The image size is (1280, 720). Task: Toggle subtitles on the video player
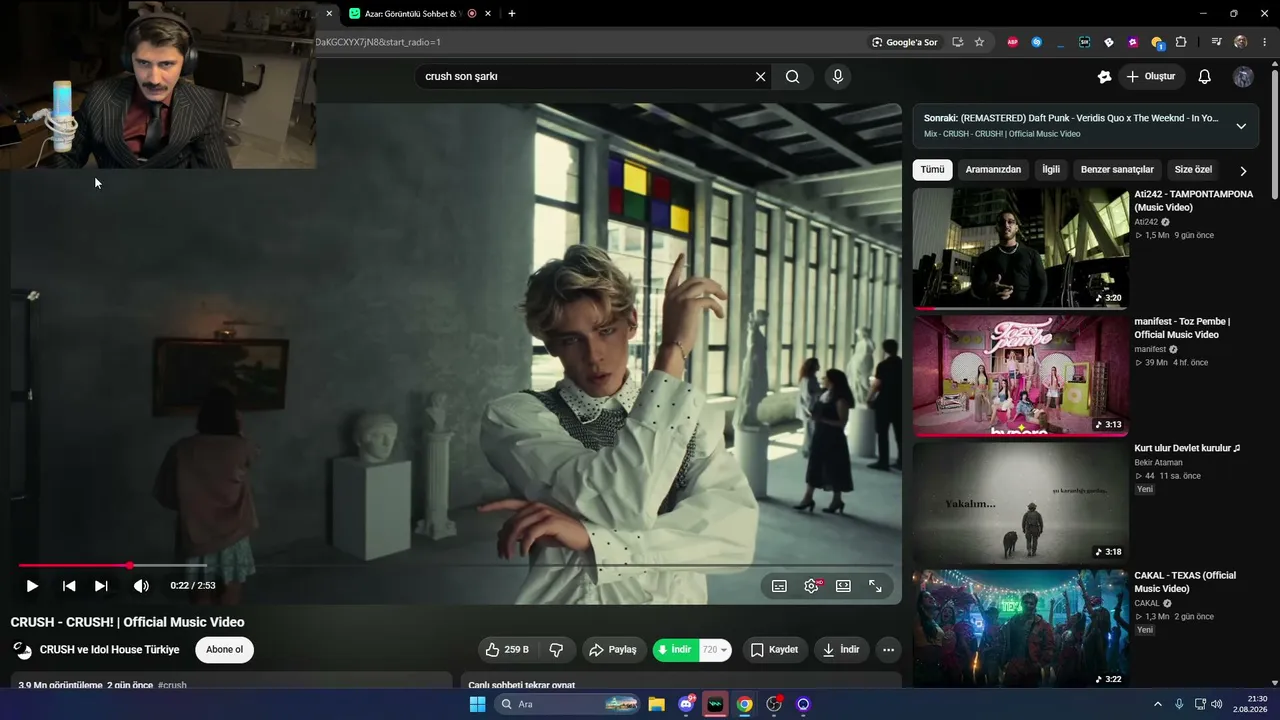tap(779, 586)
